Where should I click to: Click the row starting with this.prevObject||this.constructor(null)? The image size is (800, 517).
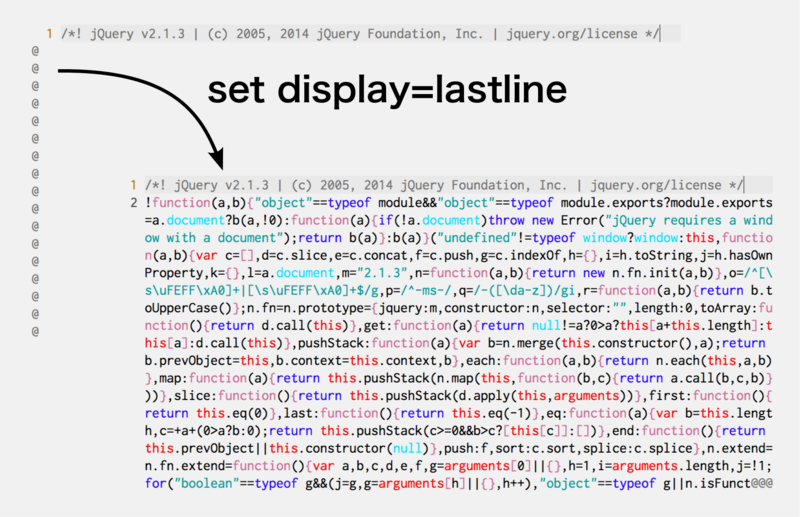pyautogui.click(x=458, y=448)
